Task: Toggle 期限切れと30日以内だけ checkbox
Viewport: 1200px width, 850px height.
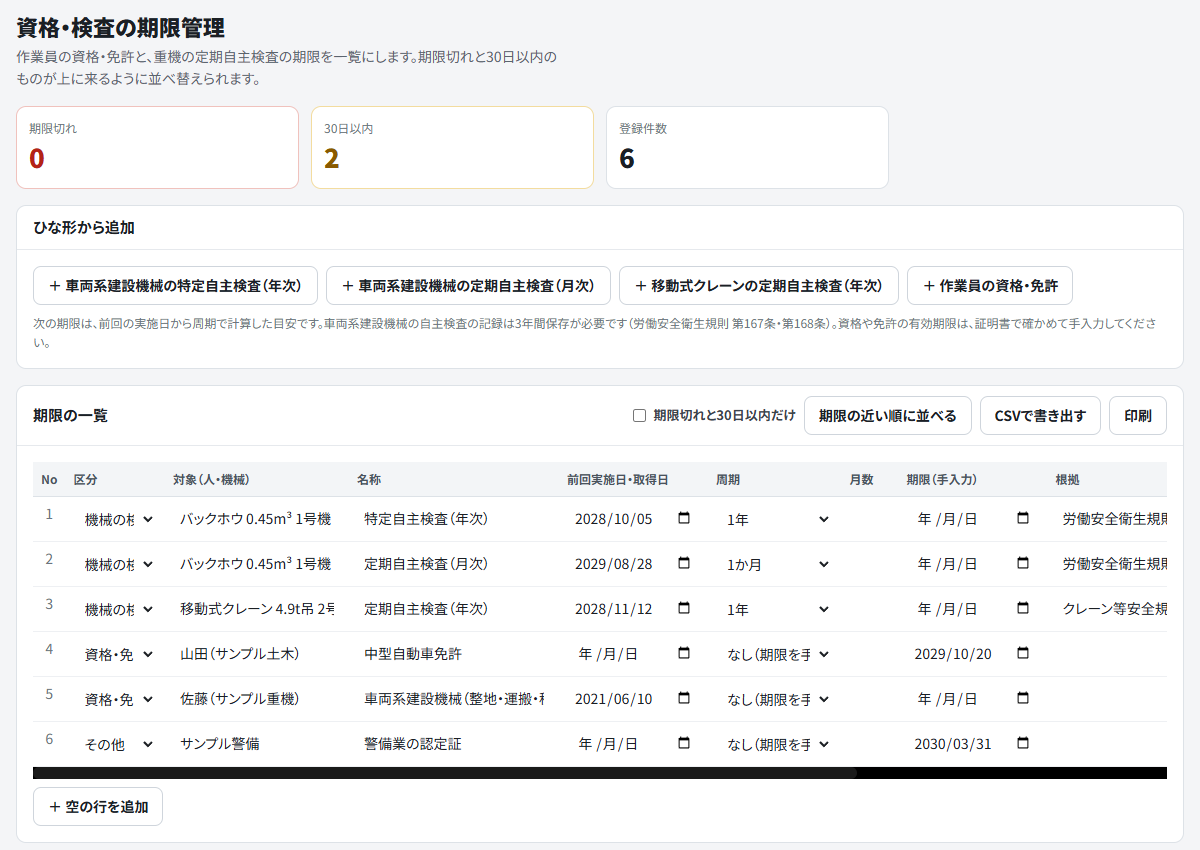Action: click(x=640, y=416)
